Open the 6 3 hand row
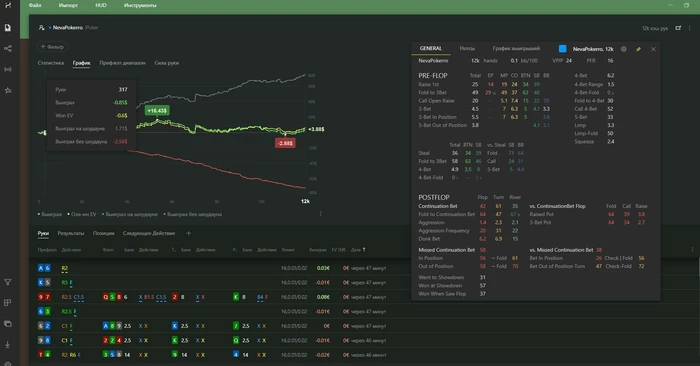 point(364,311)
